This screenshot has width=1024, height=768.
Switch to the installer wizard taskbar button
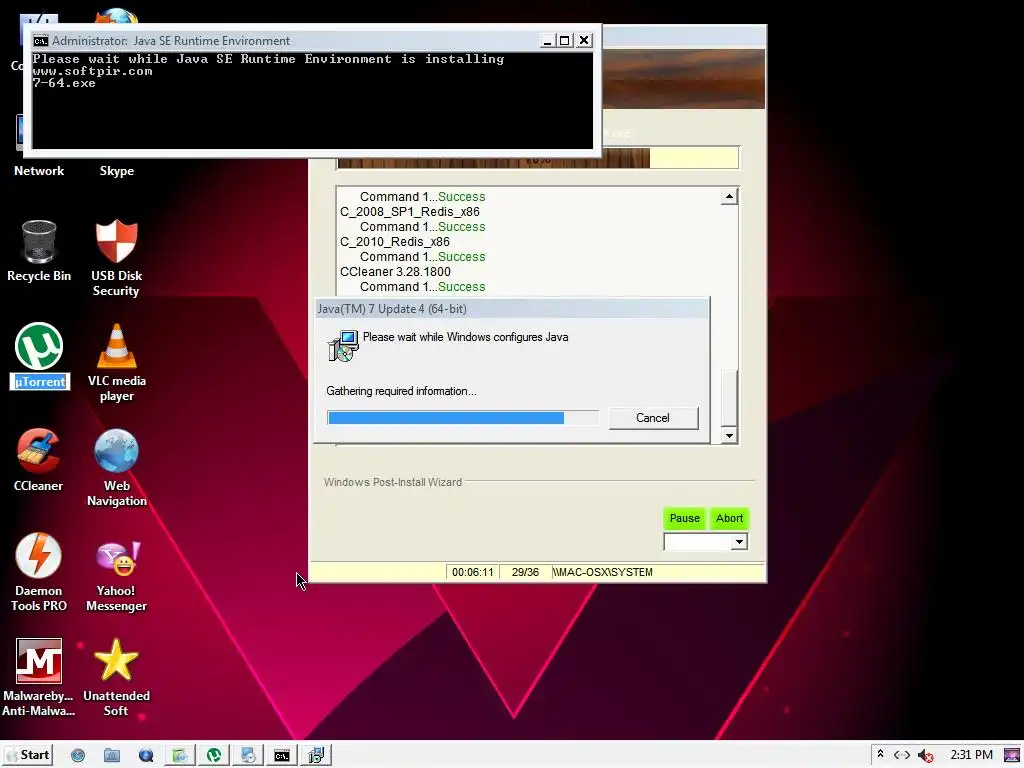coord(315,755)
